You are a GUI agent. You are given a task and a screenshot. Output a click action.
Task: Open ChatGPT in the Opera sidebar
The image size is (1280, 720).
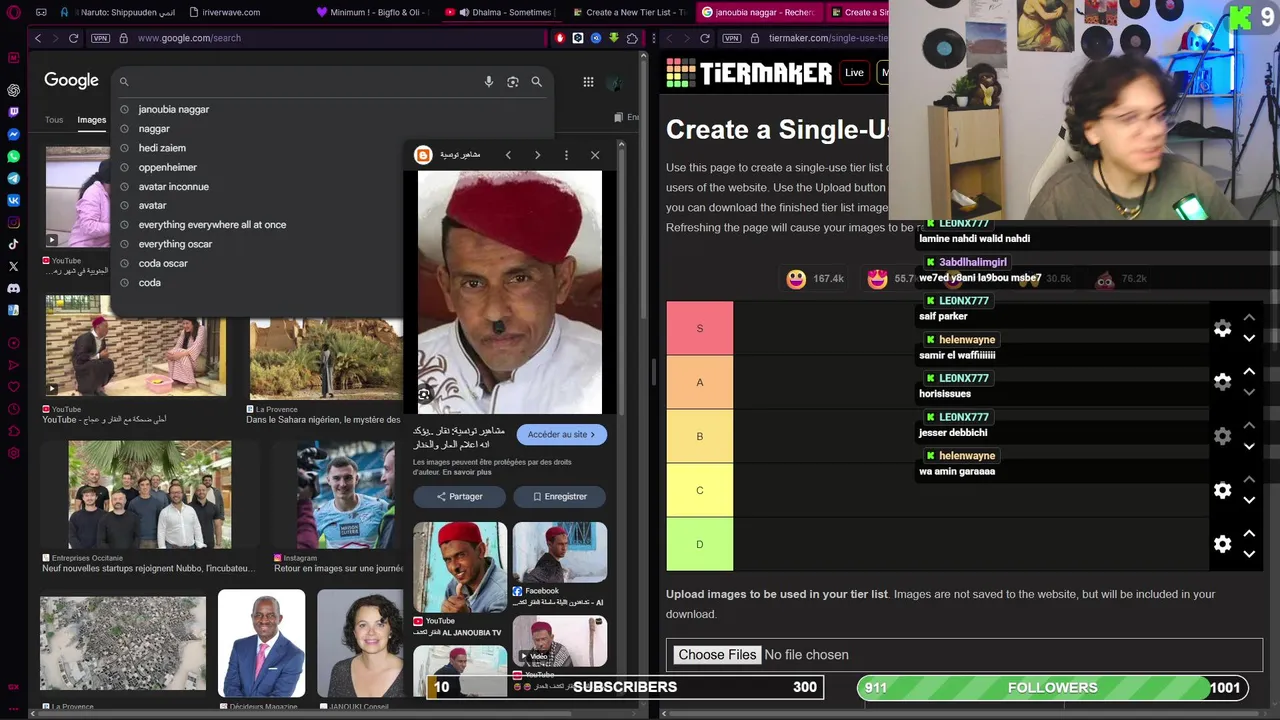click(14, 90)
